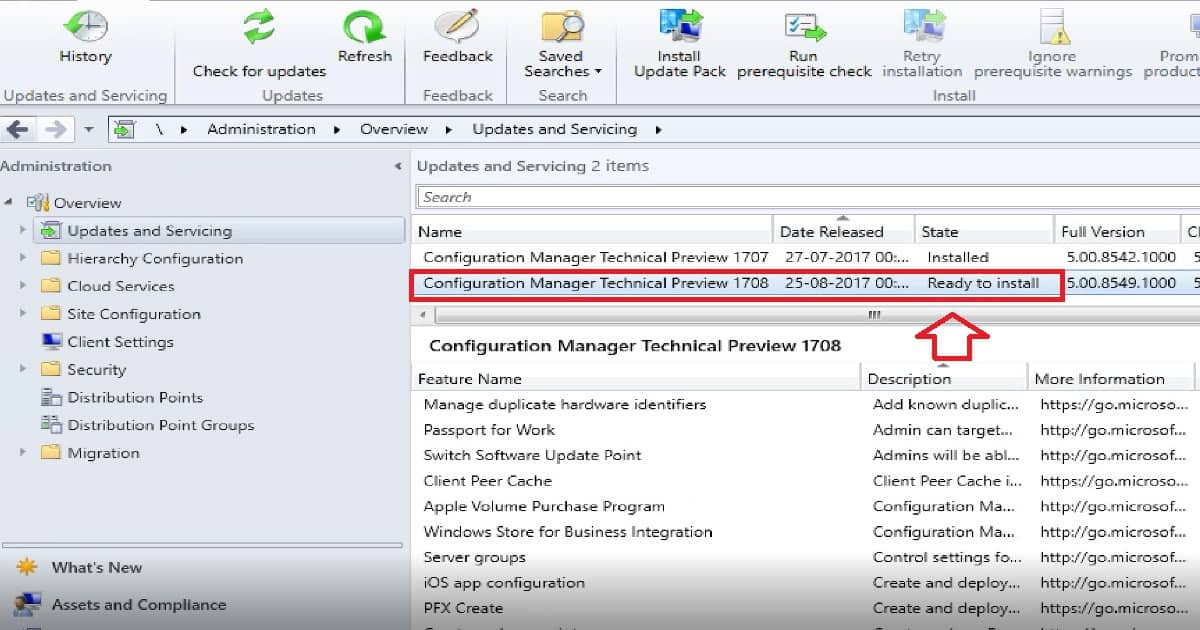Refresh the Updates and Servicing view

pos(364,38)
